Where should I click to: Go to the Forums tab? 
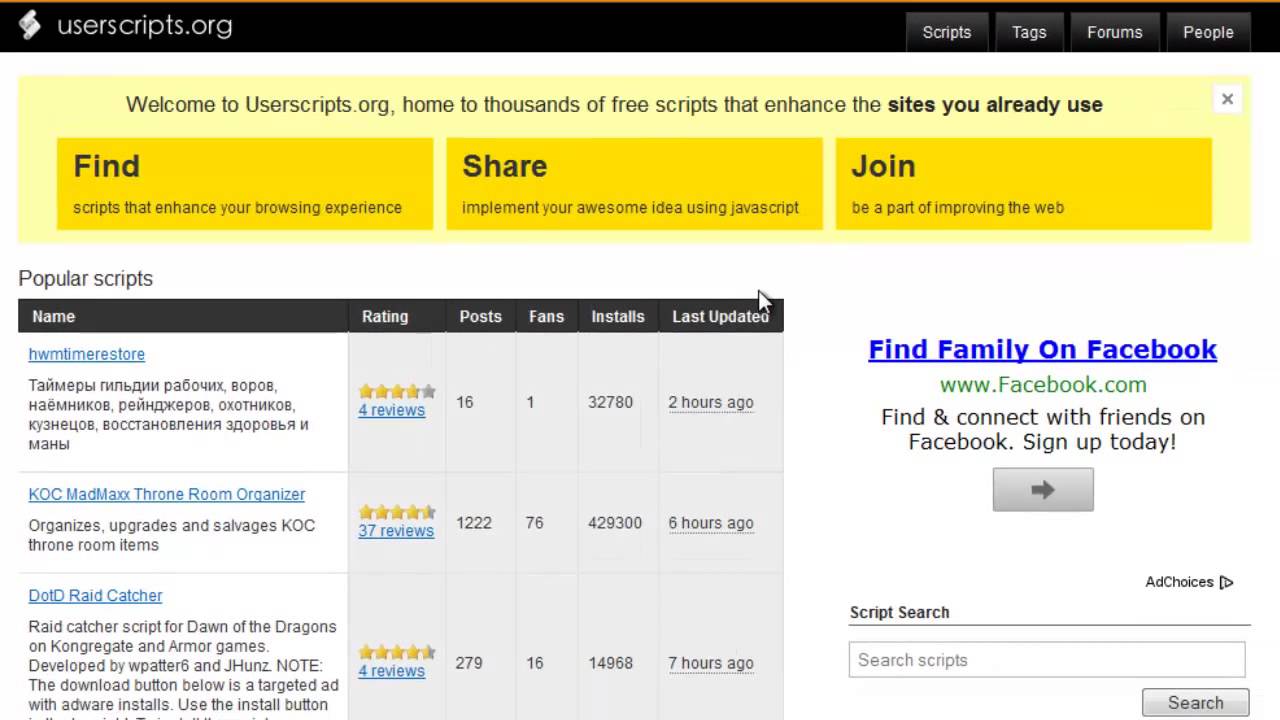point(1114,32)
